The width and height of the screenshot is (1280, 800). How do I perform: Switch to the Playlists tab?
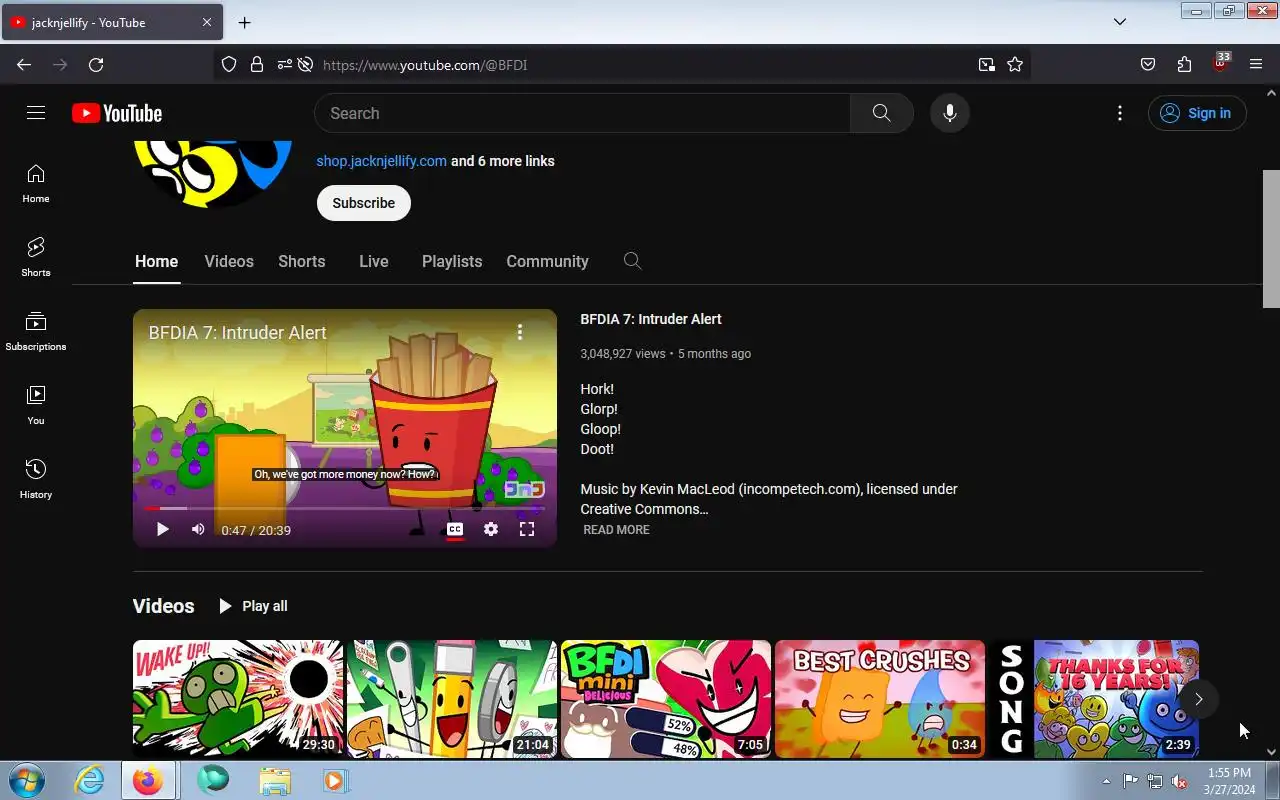click(x=452, y=261)
